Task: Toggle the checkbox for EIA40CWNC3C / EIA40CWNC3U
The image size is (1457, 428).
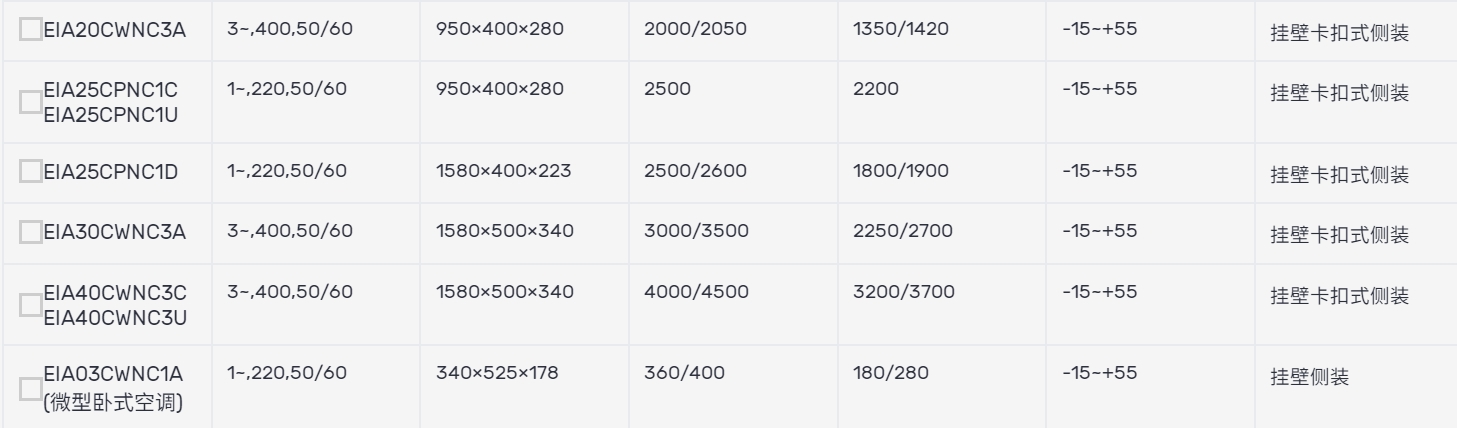Action: tap(32, 304)
